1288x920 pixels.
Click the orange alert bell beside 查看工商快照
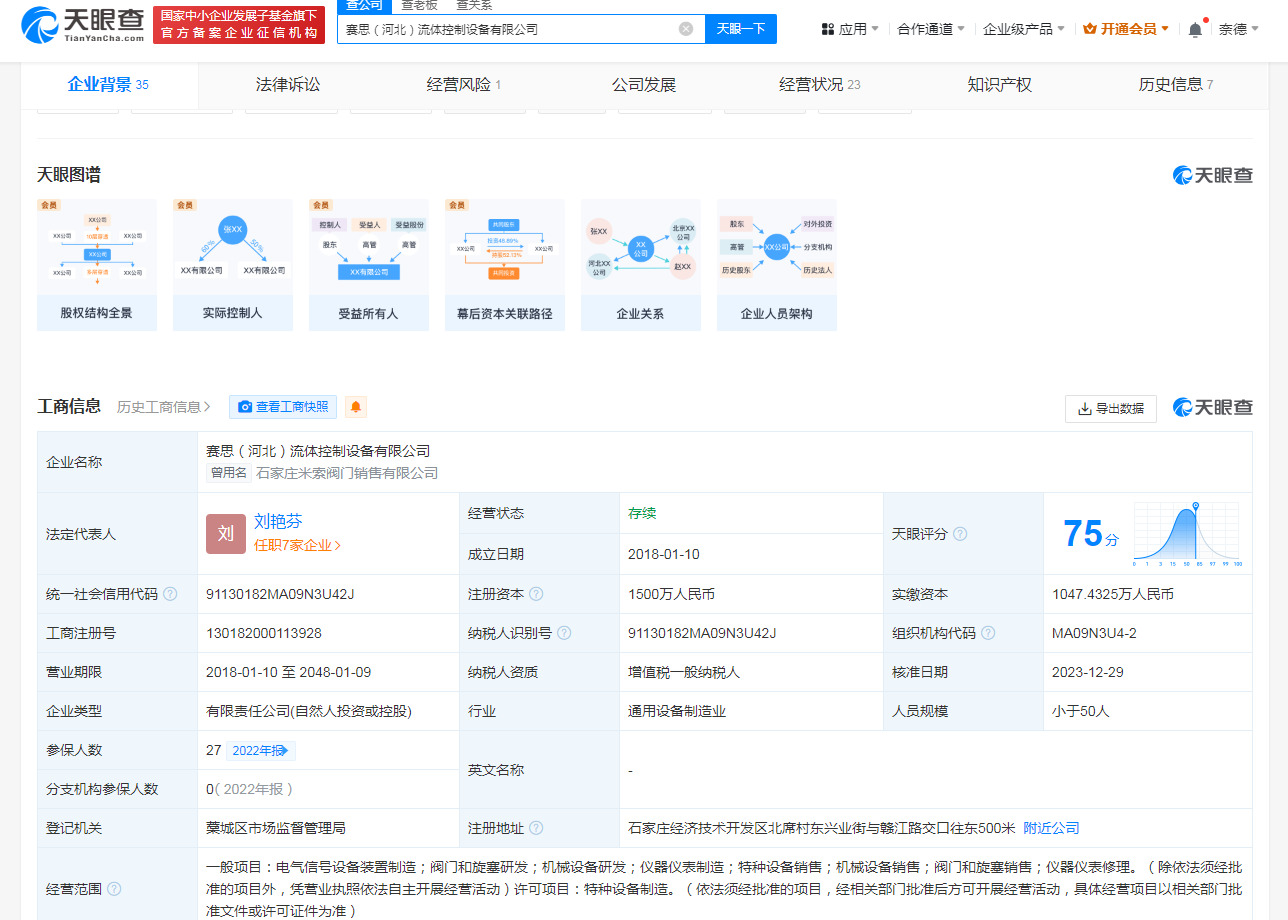(x=356, y=407)
